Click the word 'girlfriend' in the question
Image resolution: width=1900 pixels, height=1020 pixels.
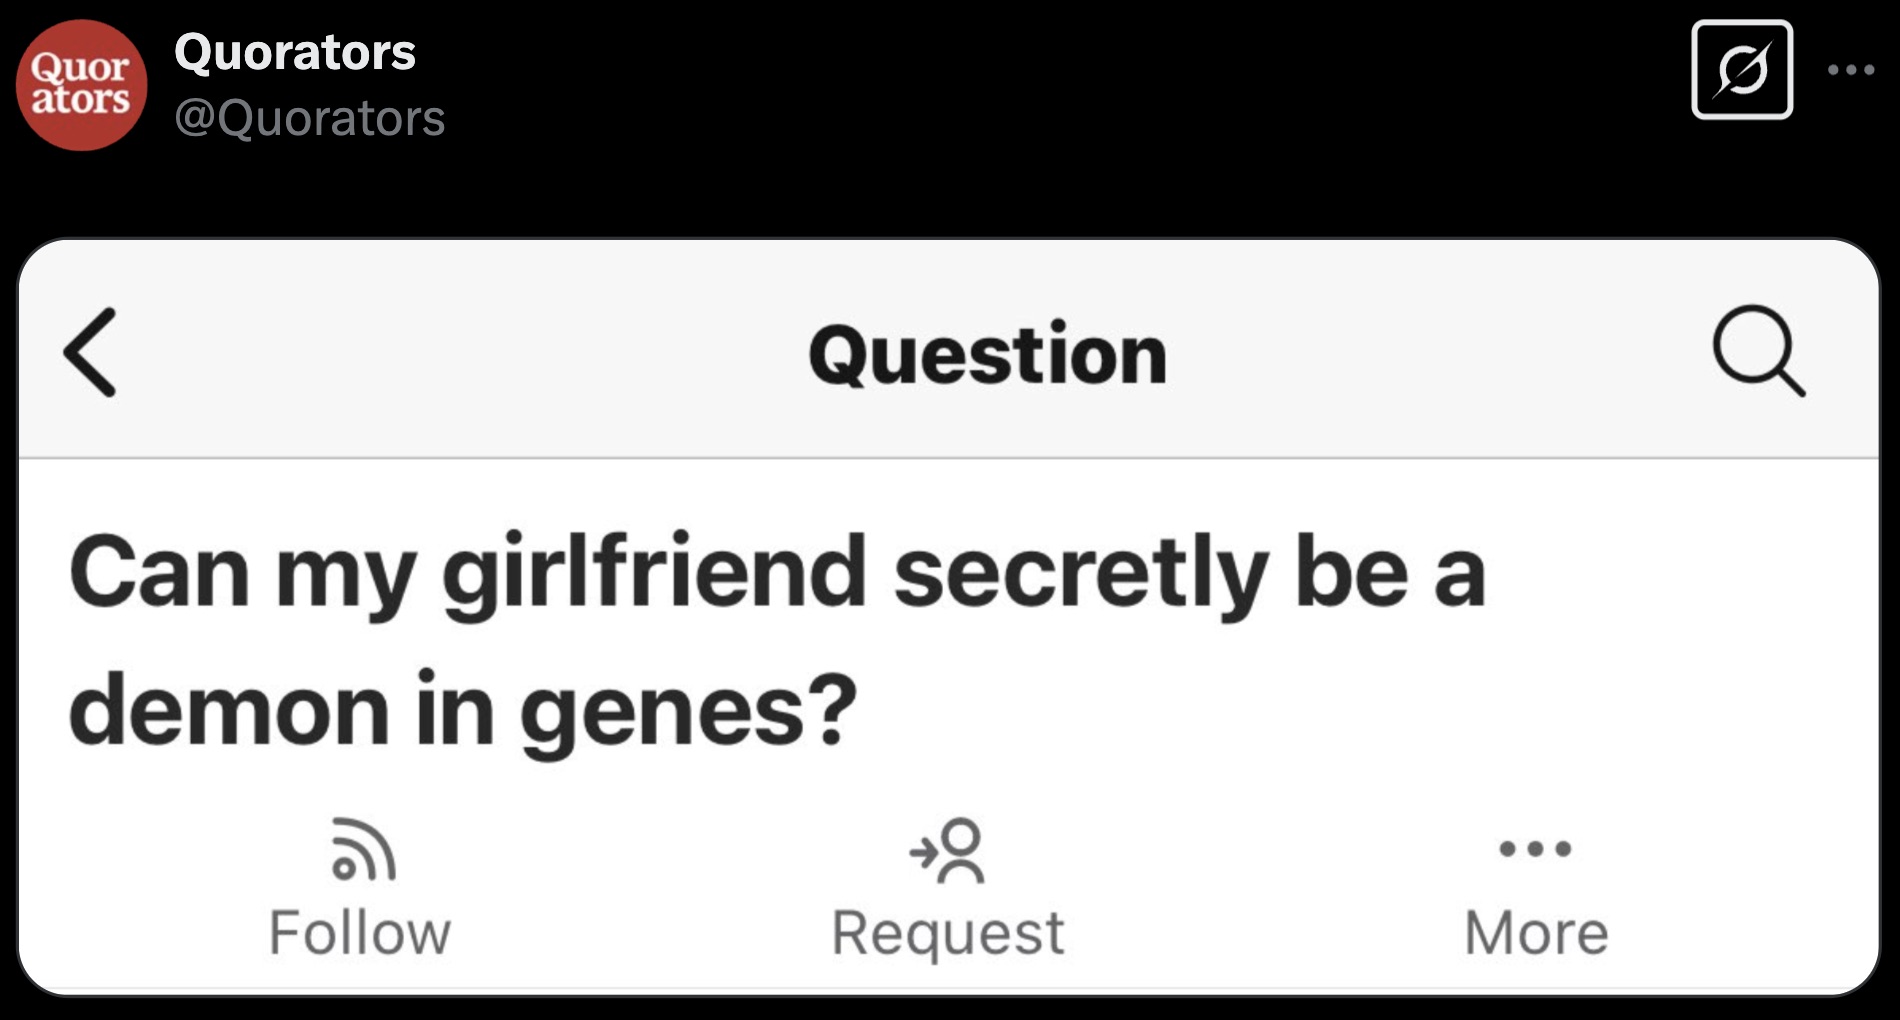[654, 575]
